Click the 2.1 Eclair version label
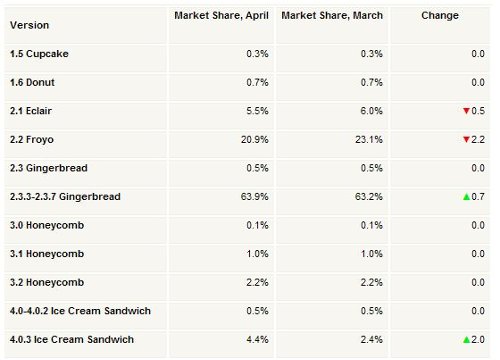This screenshot has width=500, height=360. click(x=31, y=111)
